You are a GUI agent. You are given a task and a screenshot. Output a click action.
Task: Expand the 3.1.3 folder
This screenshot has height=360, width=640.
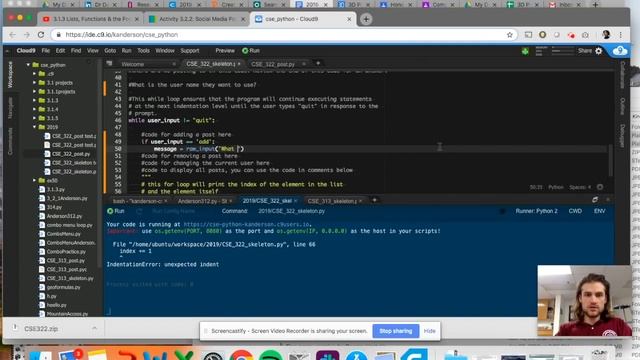[x=35, y=100]
